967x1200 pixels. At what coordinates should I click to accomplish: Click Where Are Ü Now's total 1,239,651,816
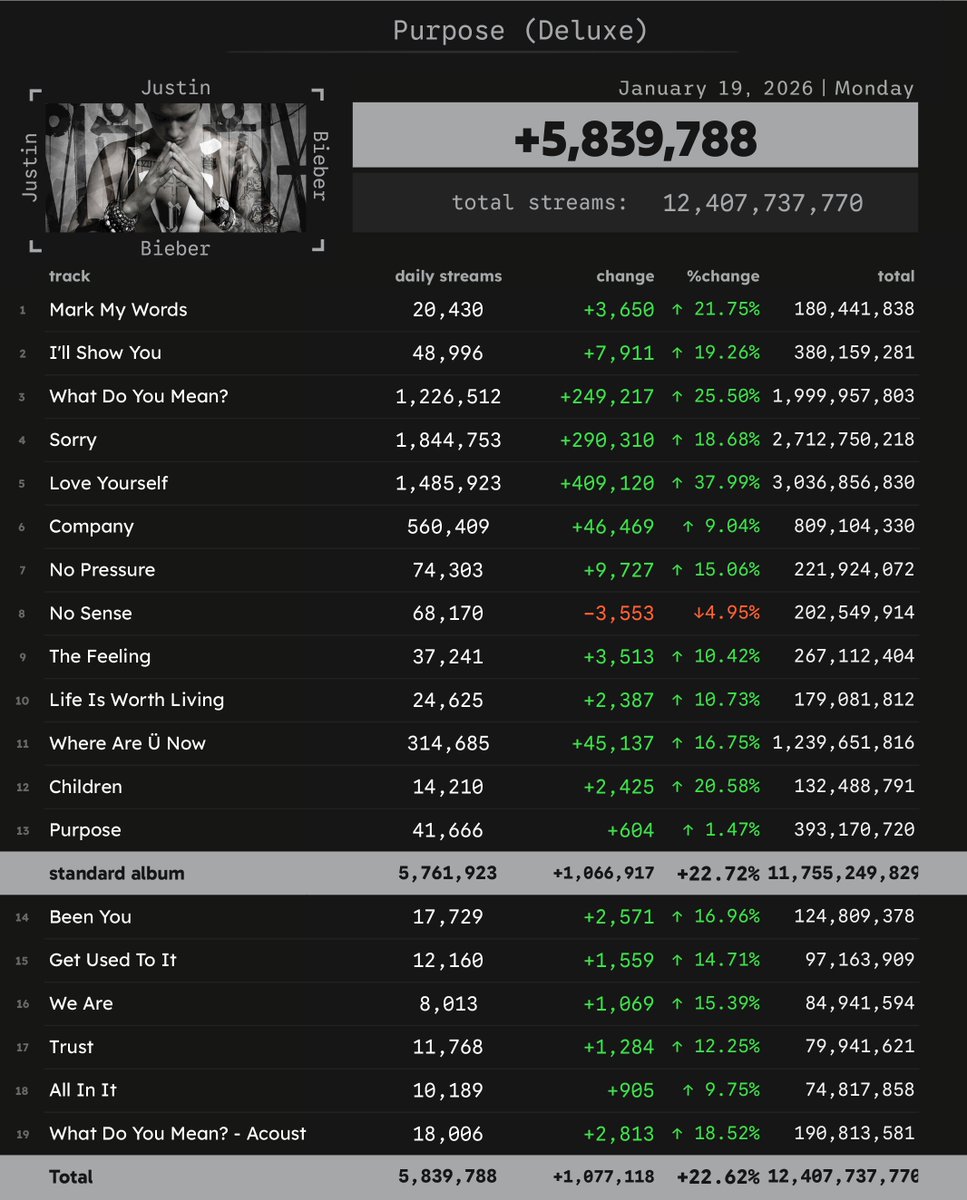click(x=843, y=743)
